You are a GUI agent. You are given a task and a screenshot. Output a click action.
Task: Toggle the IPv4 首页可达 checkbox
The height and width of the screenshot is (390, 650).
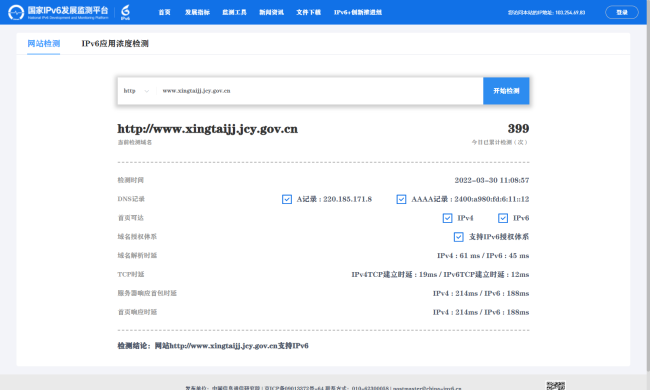click(447, 218)
